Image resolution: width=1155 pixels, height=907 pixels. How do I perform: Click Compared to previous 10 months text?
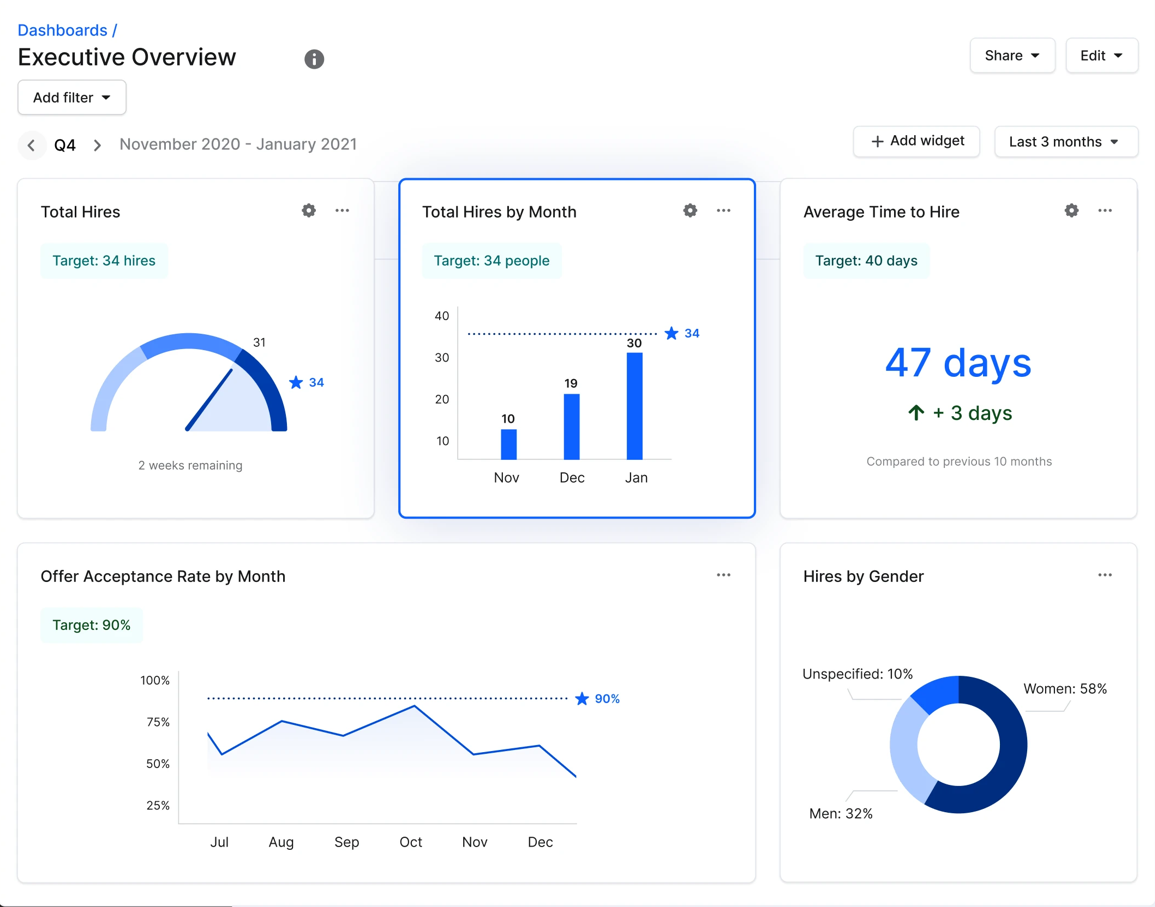point(959,462)
